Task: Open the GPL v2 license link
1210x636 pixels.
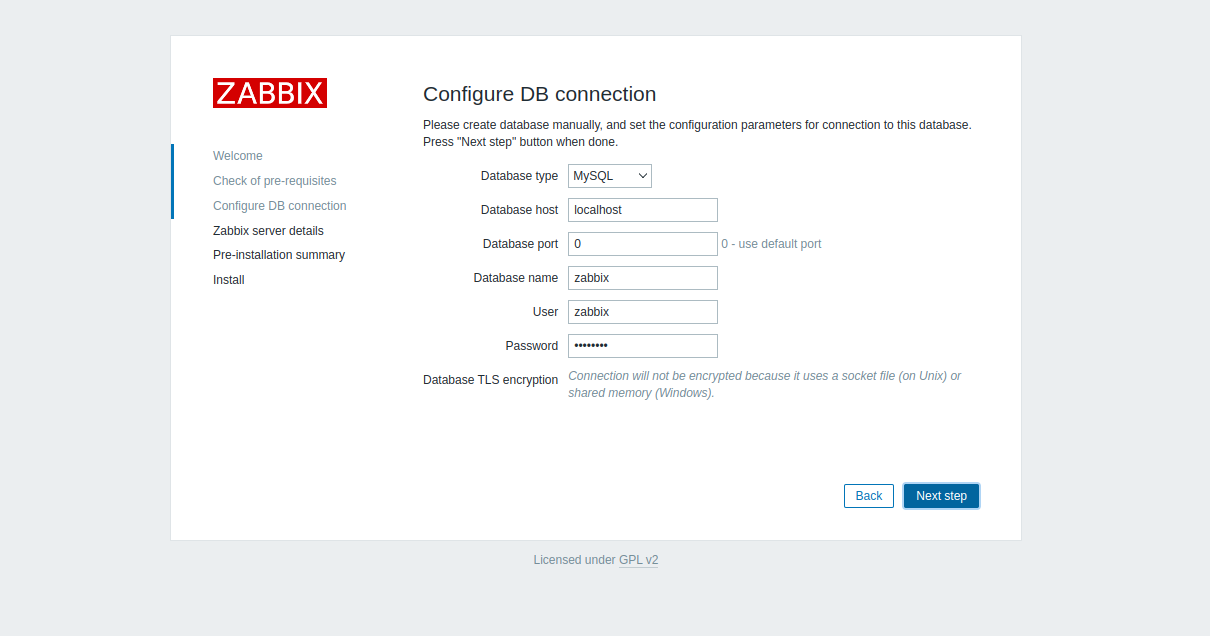Action: [638, 560]
